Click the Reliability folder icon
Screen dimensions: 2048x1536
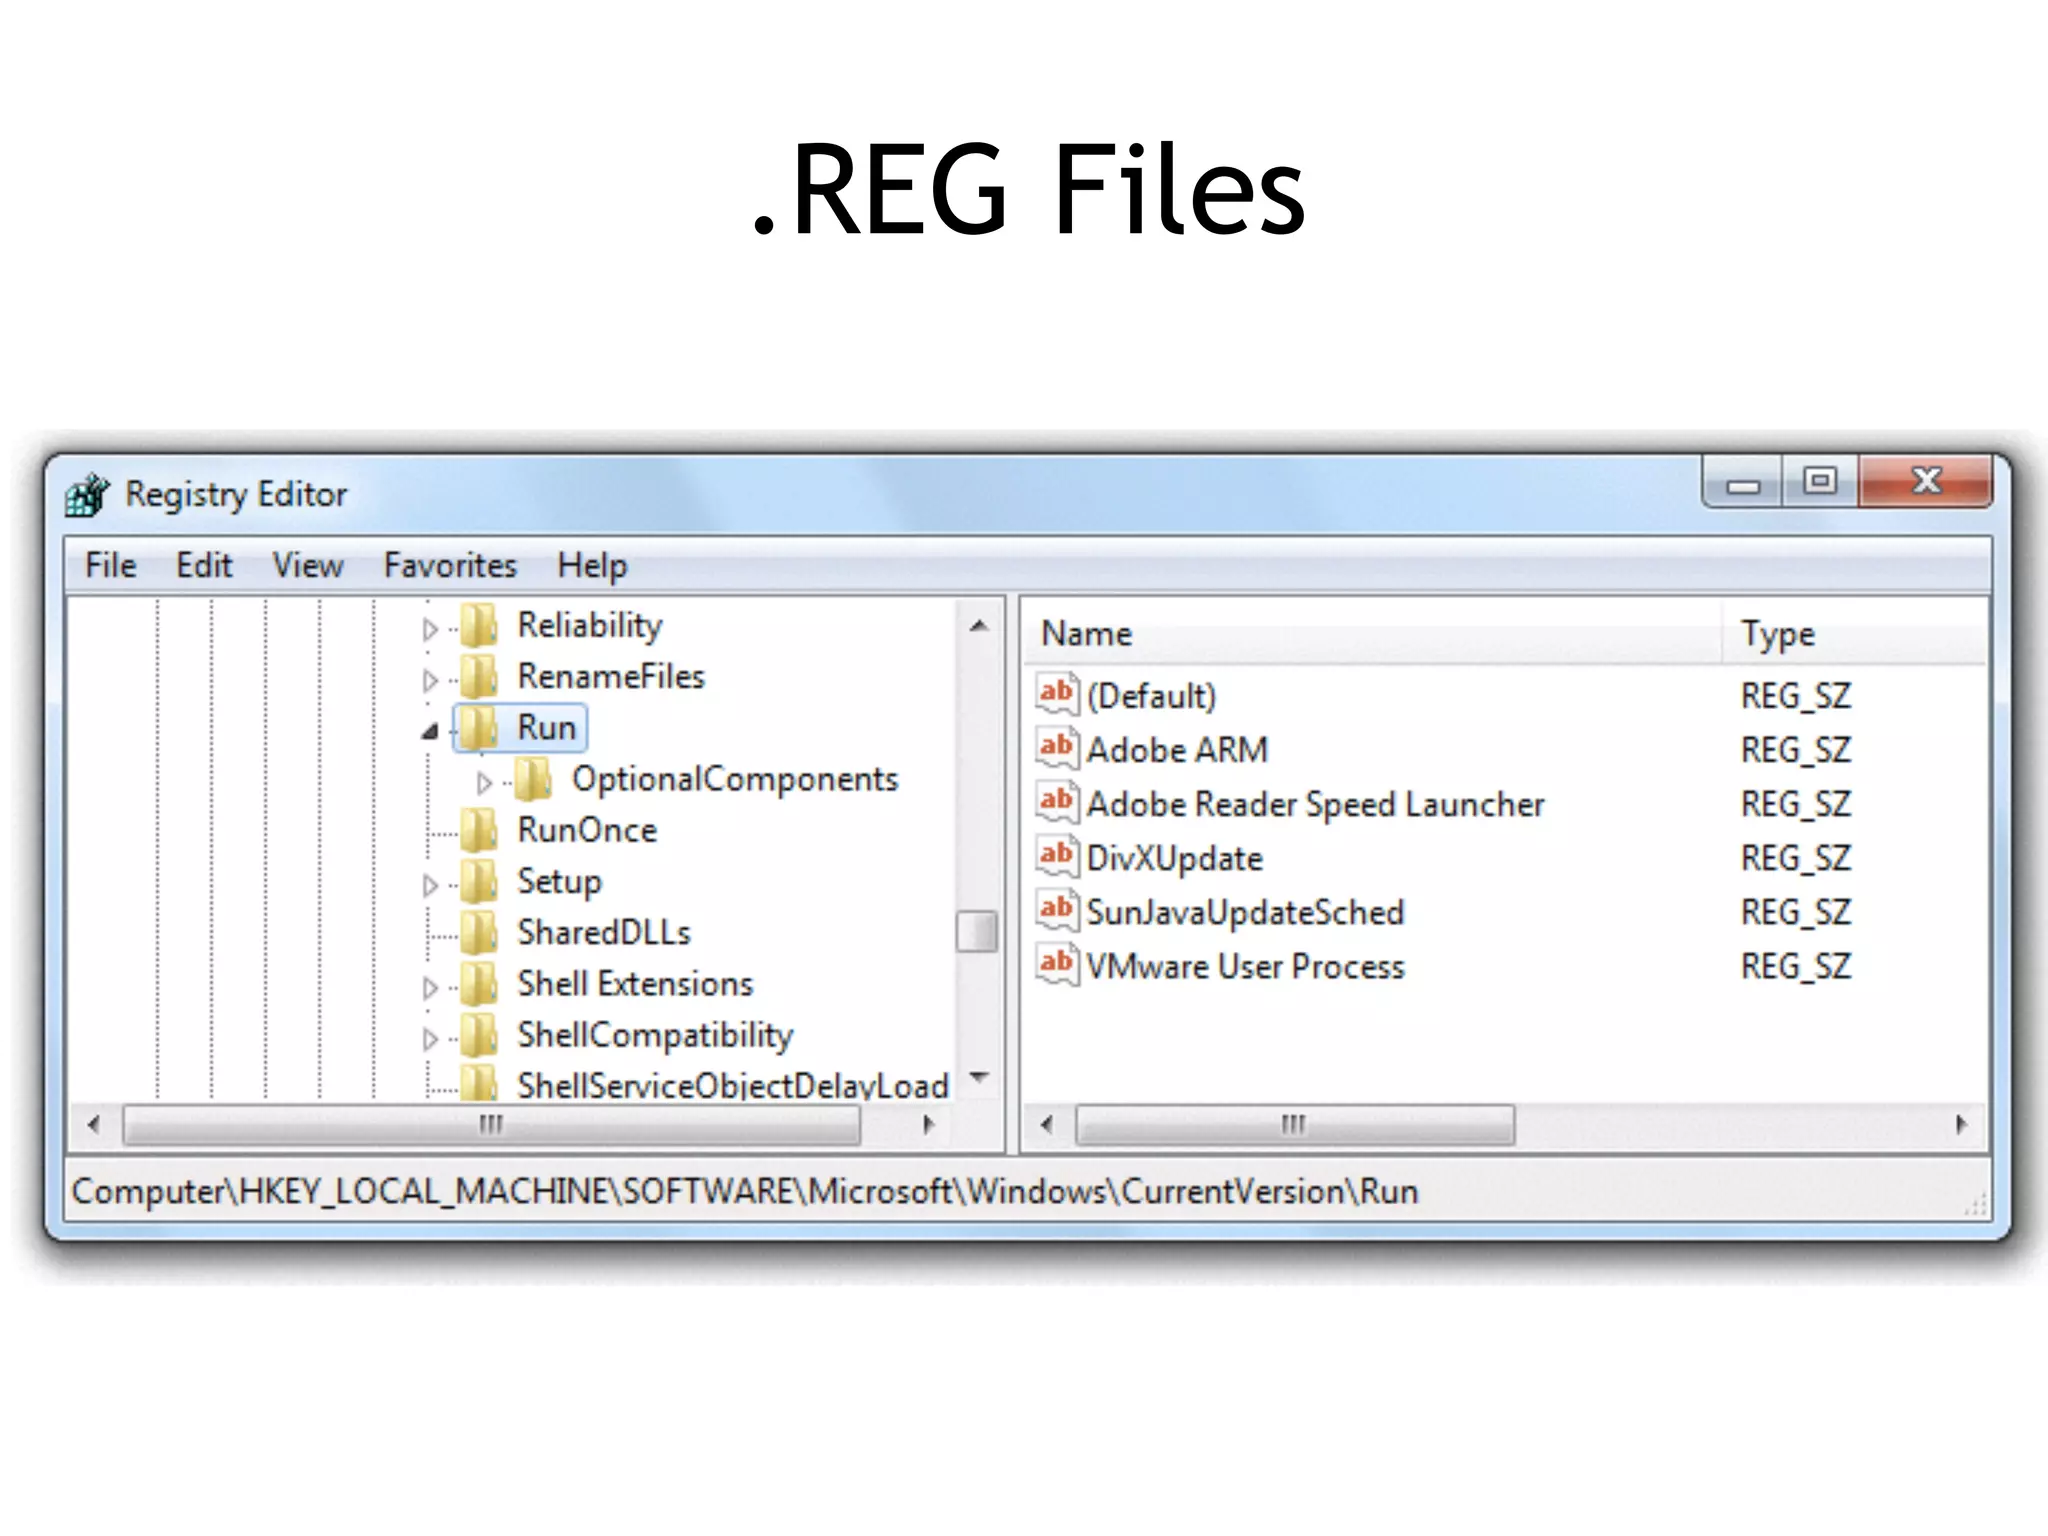pos(480,626)
